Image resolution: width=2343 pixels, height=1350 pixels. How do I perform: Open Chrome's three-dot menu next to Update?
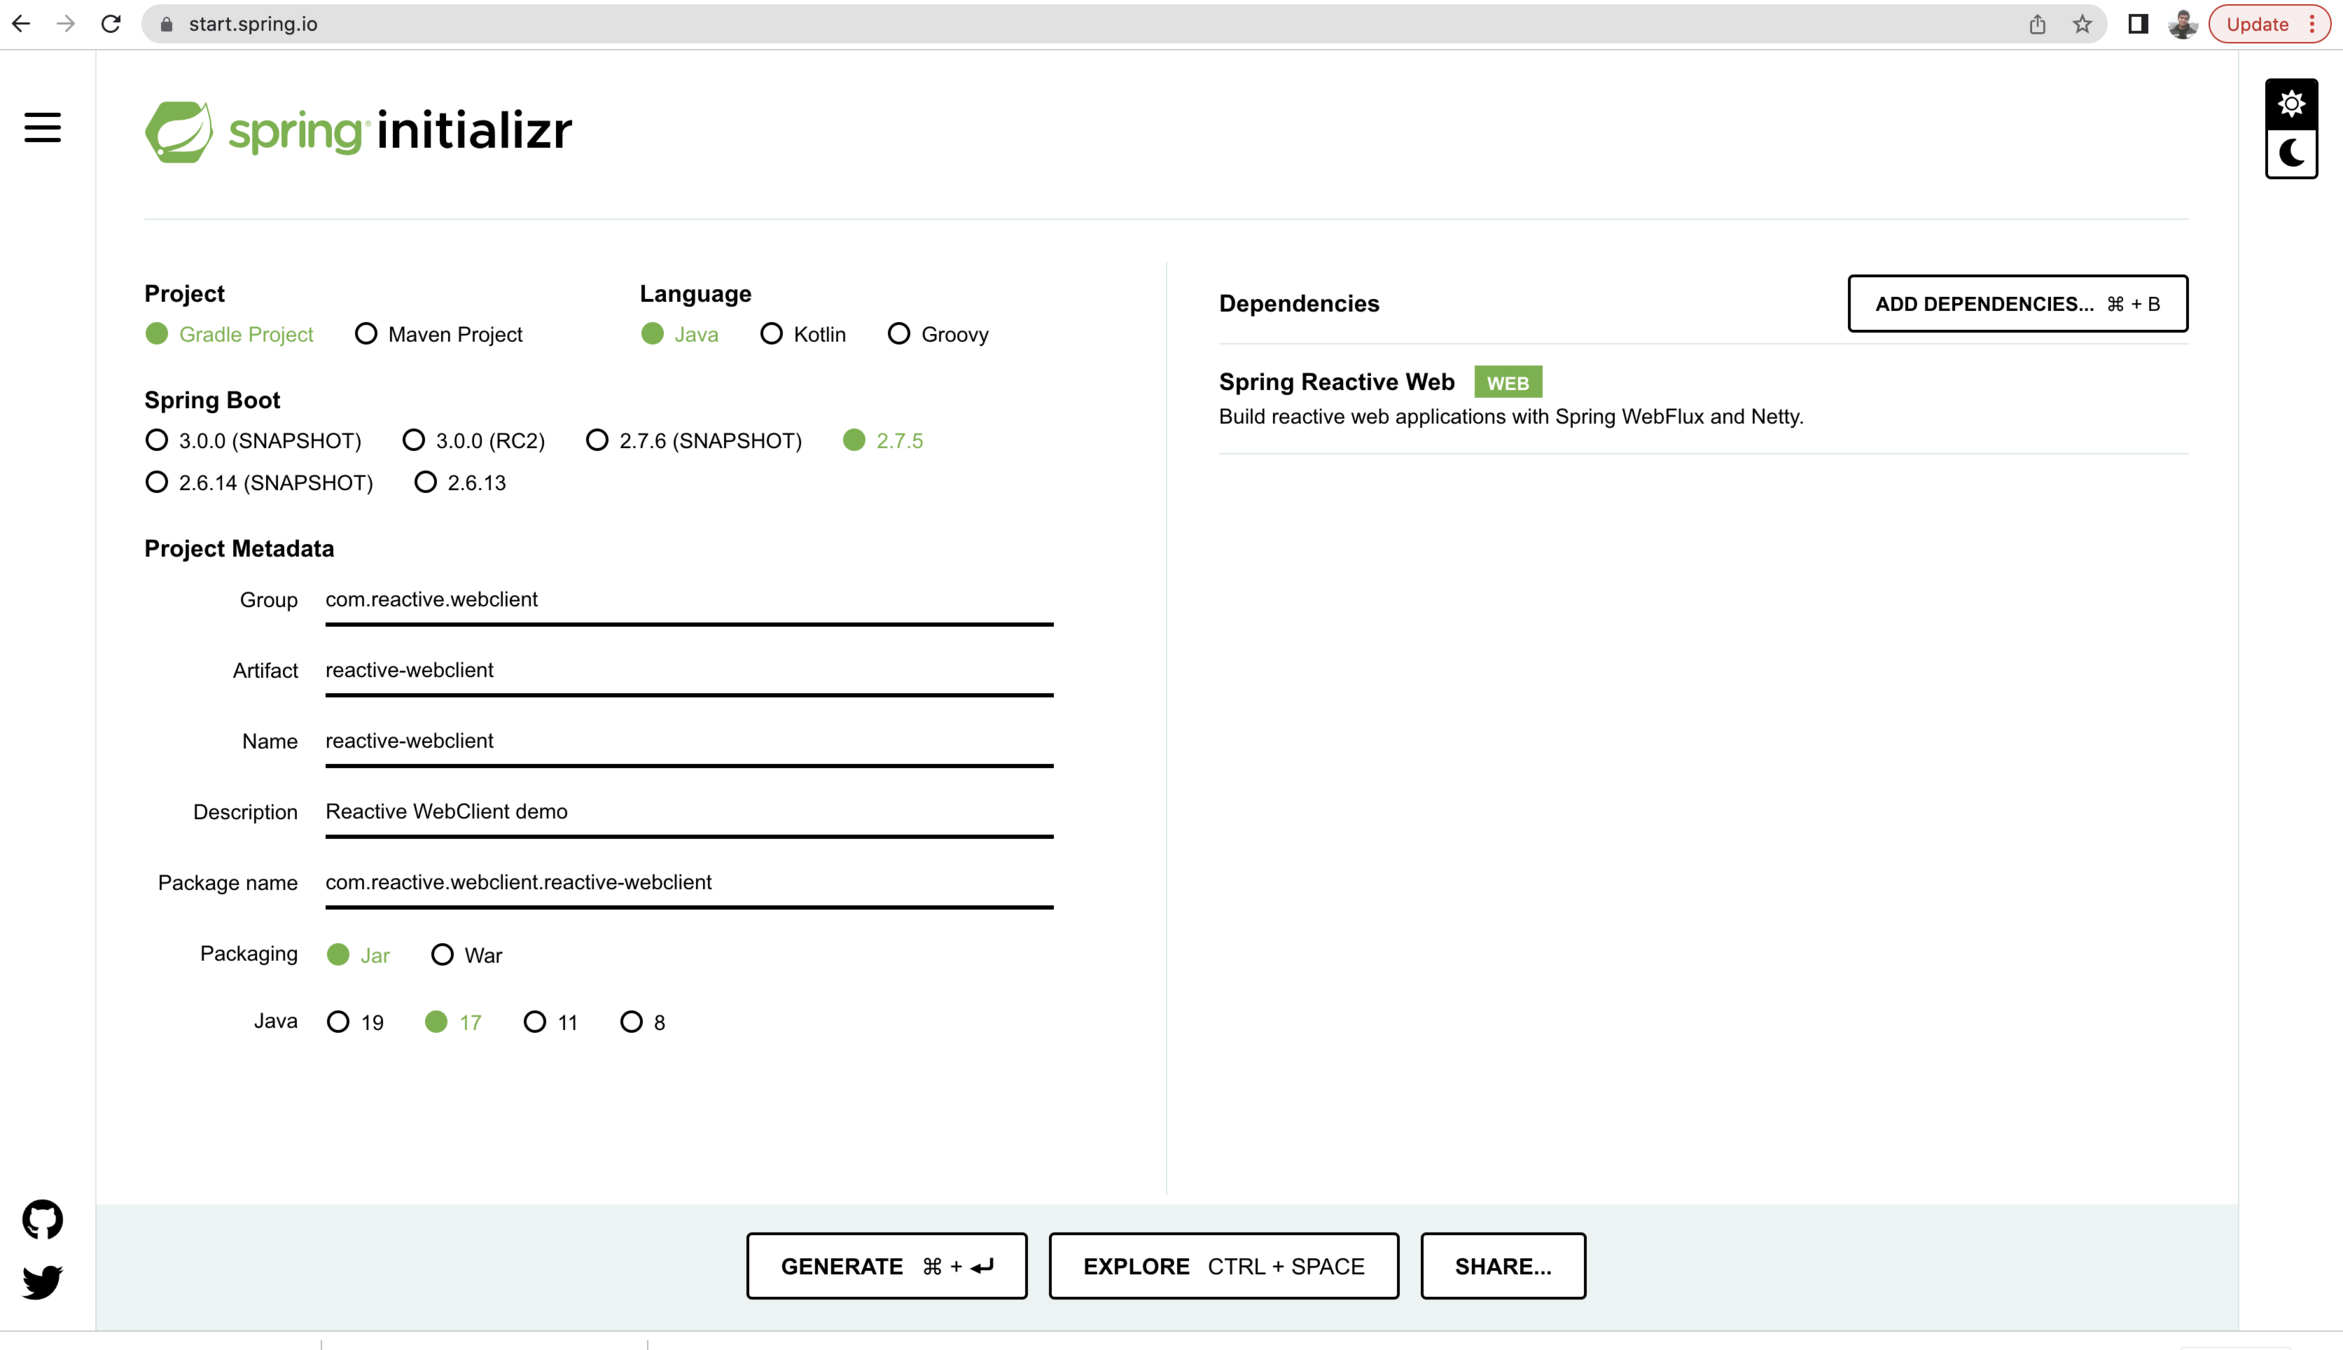[x=2313, y=24]
